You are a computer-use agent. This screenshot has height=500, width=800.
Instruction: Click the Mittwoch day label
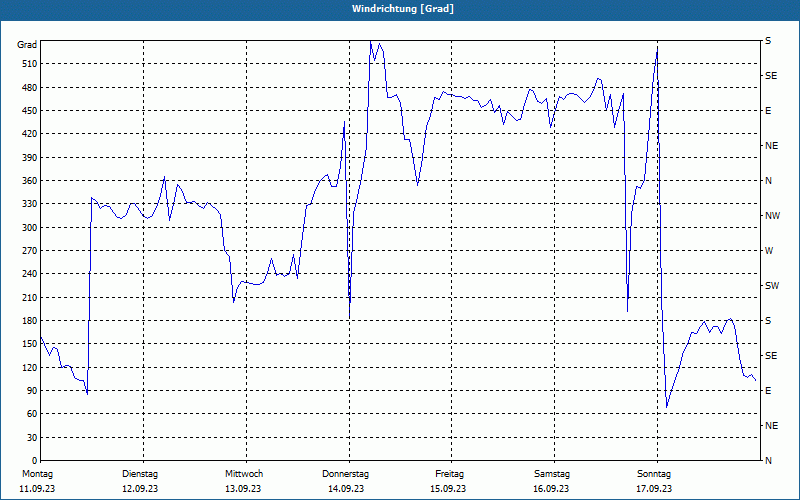244,474
